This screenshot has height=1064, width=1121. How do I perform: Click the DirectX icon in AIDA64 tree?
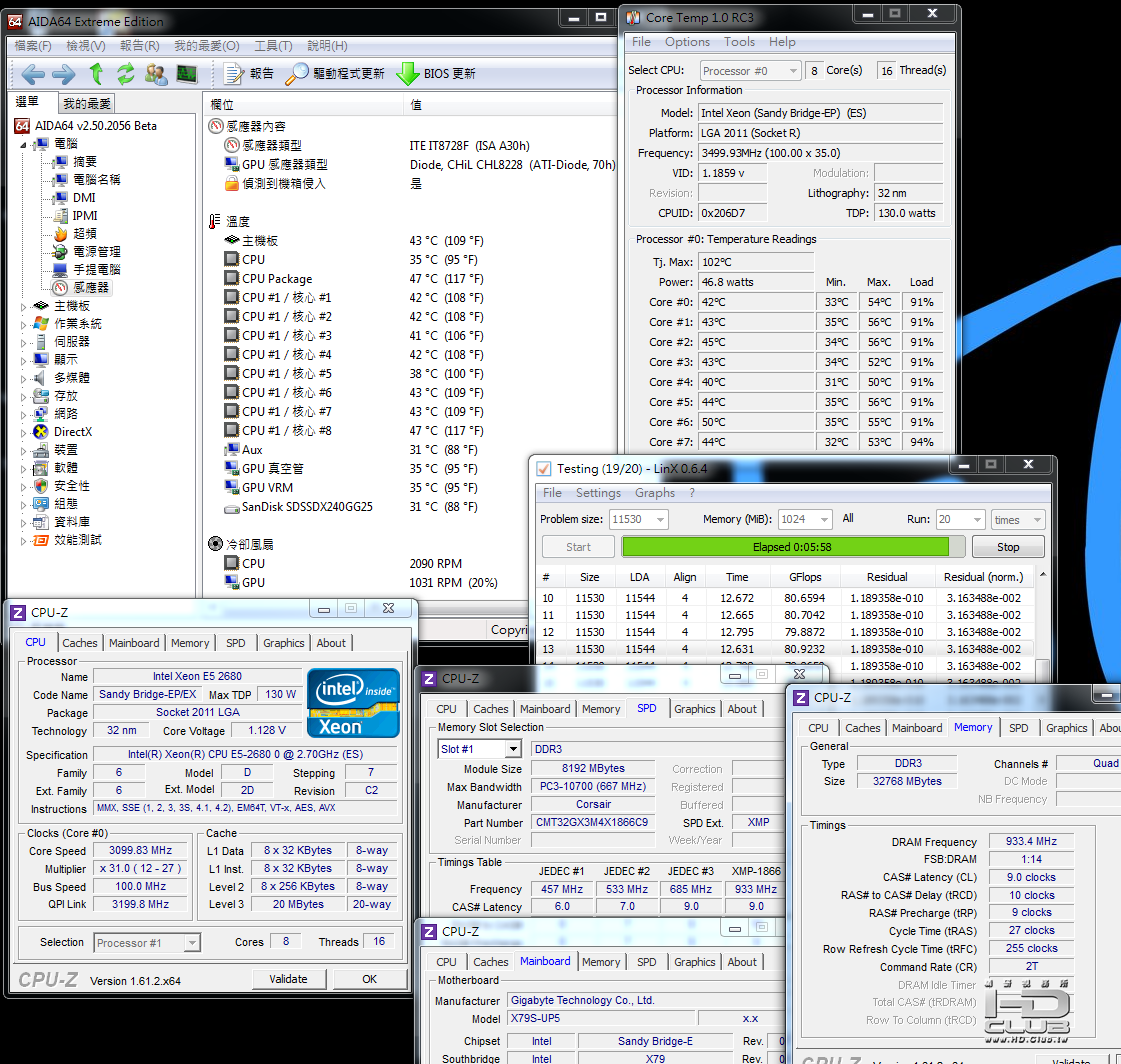(41, 432)
